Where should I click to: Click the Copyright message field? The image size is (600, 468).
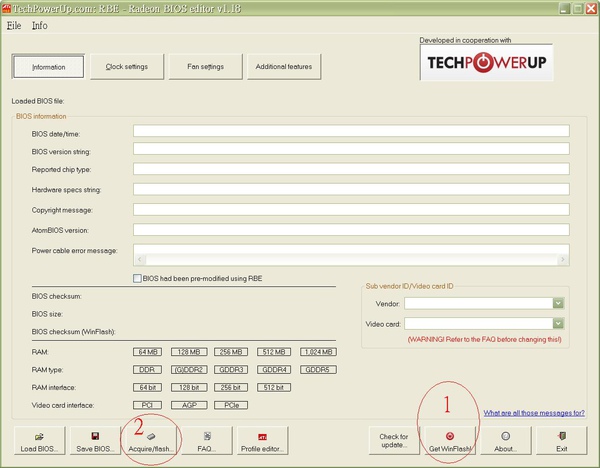coord(351,209)
